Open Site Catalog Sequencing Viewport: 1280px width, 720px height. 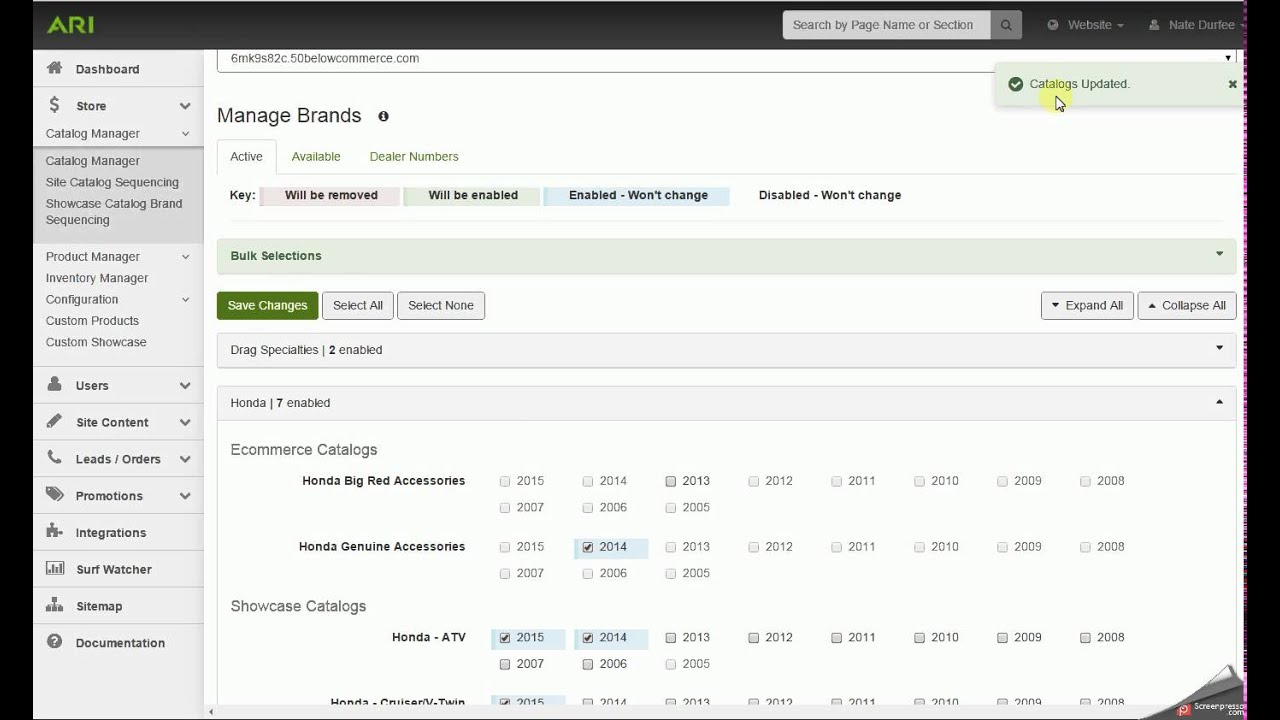(x=112, y=182)
